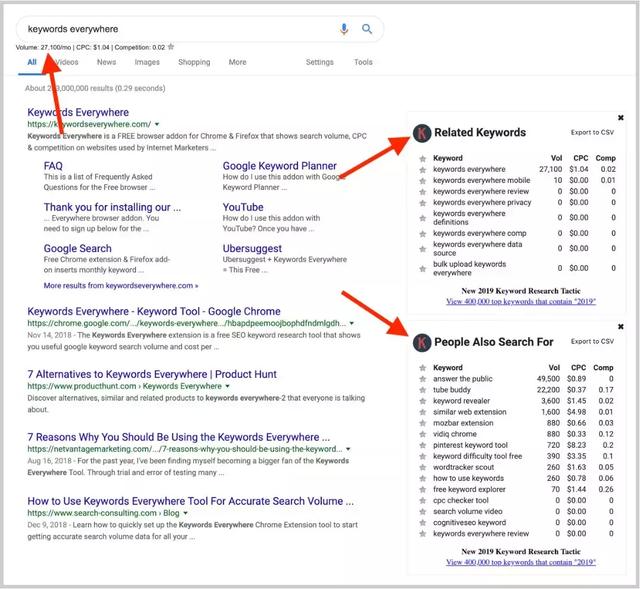640x589 pixels.
Task: Click the People Also Search For K logo
Action: coord(422,342)
